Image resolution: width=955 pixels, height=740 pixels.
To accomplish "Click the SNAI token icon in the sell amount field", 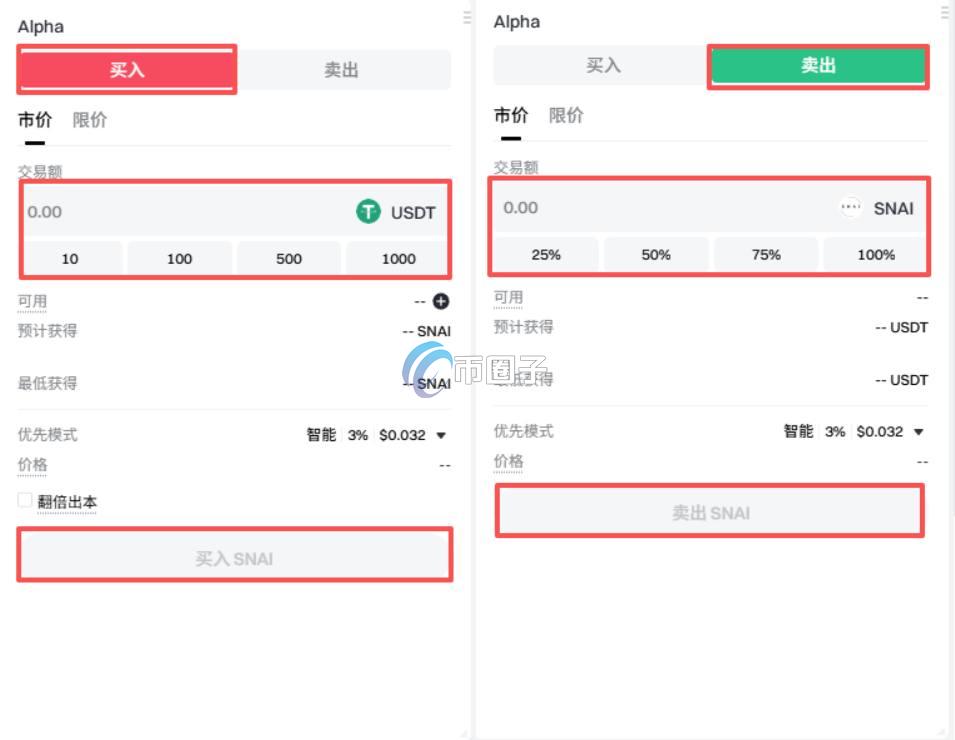I will click(850, 208).
